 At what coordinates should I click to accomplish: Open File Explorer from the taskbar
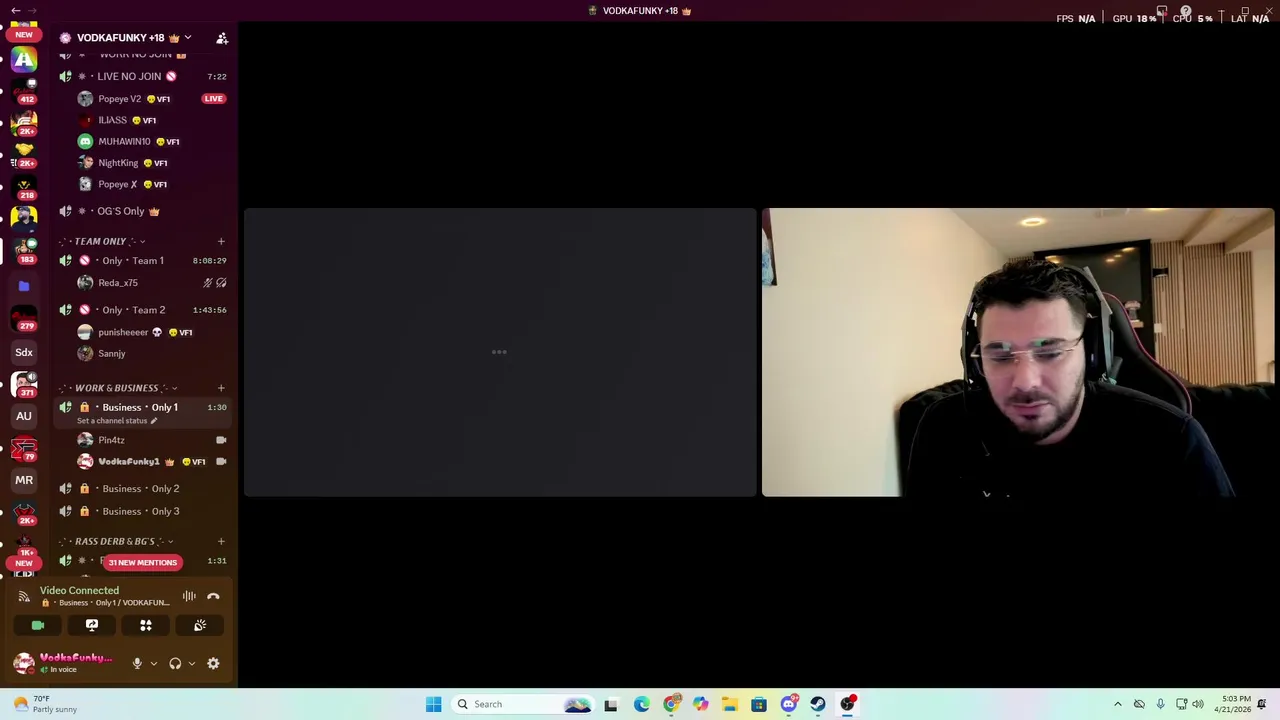pyautogui.click(x=730, y=704)
